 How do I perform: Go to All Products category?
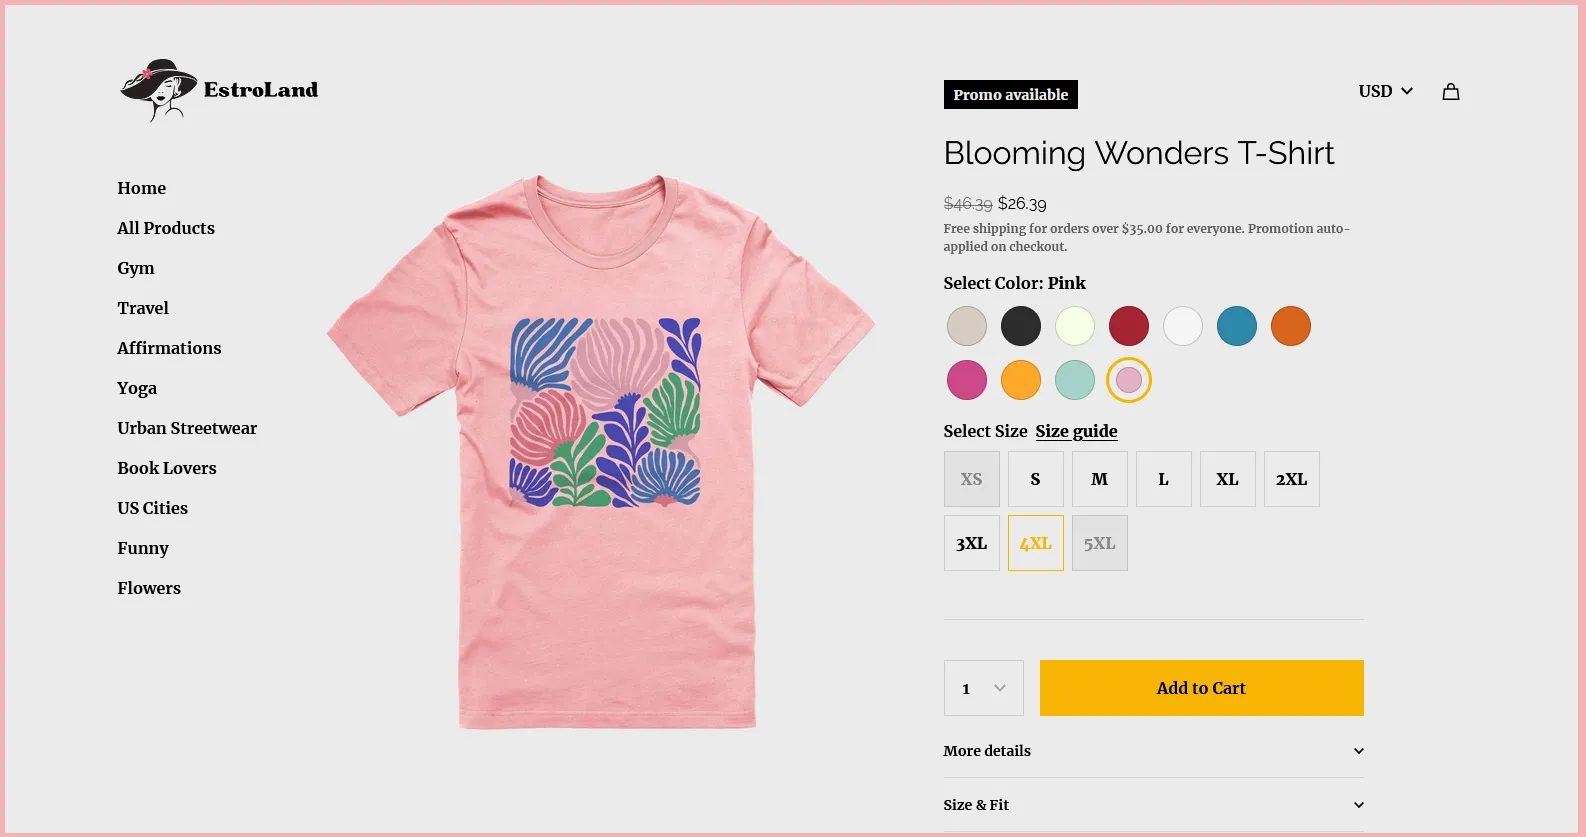166,228
